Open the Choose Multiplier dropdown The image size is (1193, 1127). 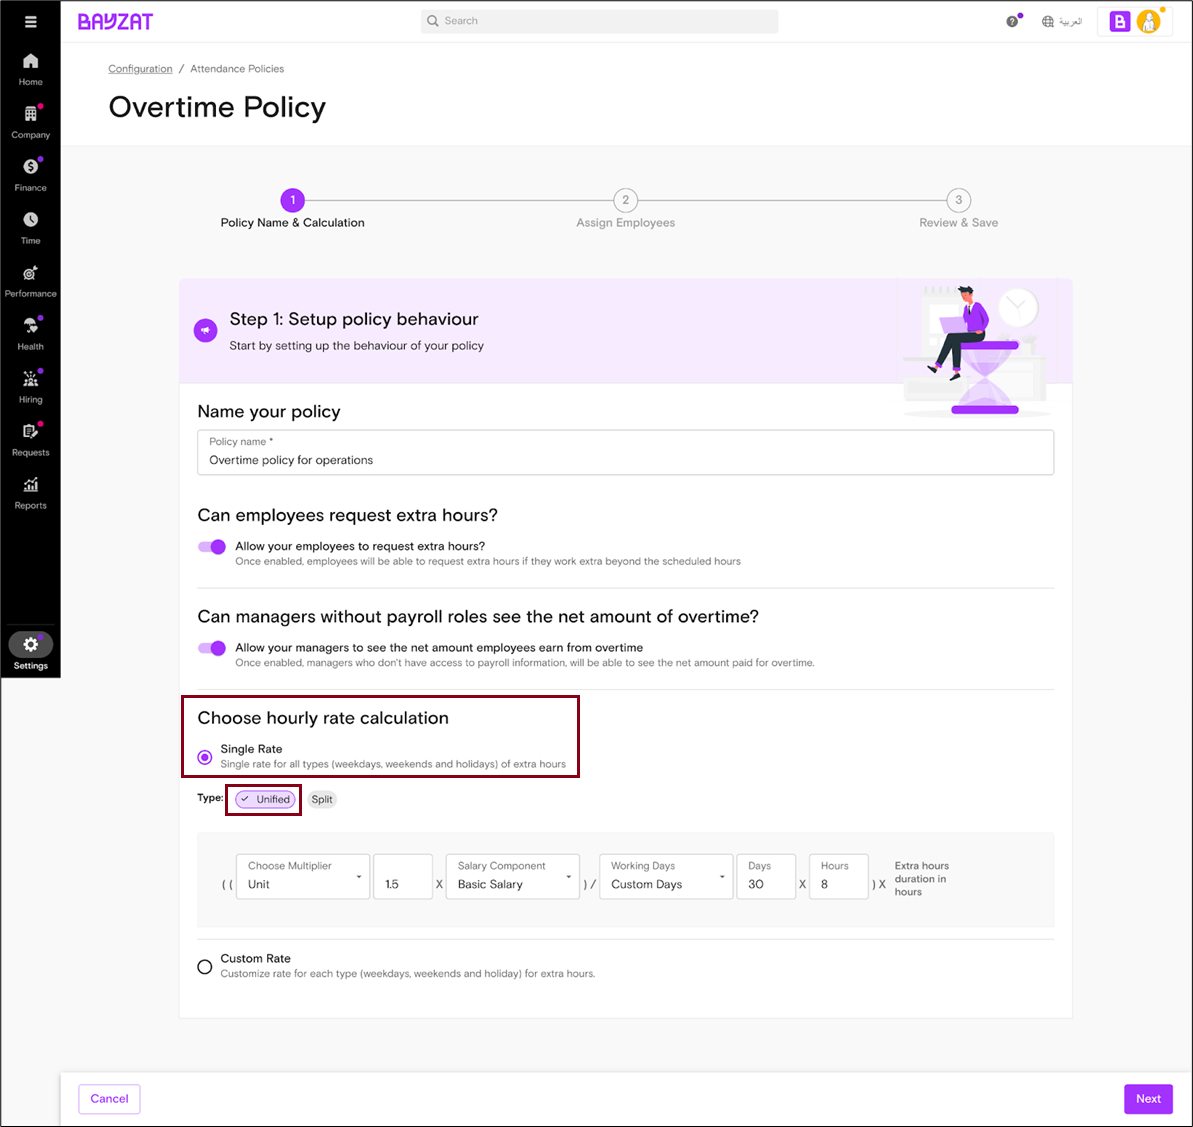click(303, 877)
